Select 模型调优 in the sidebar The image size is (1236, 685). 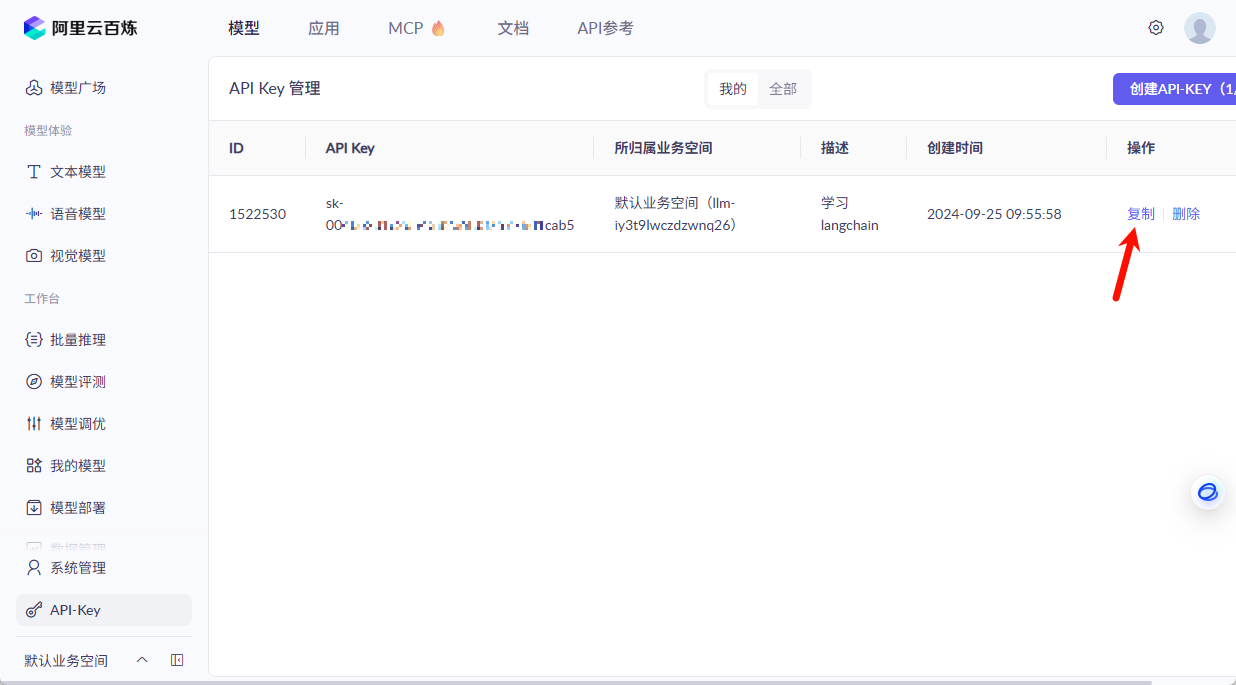104,424
